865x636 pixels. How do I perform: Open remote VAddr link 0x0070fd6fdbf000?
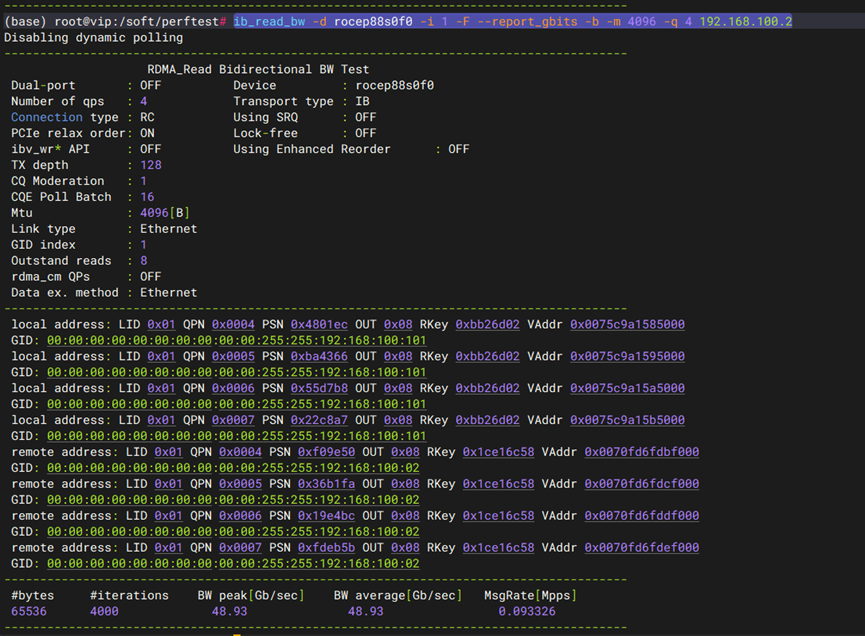click(641, 453)
